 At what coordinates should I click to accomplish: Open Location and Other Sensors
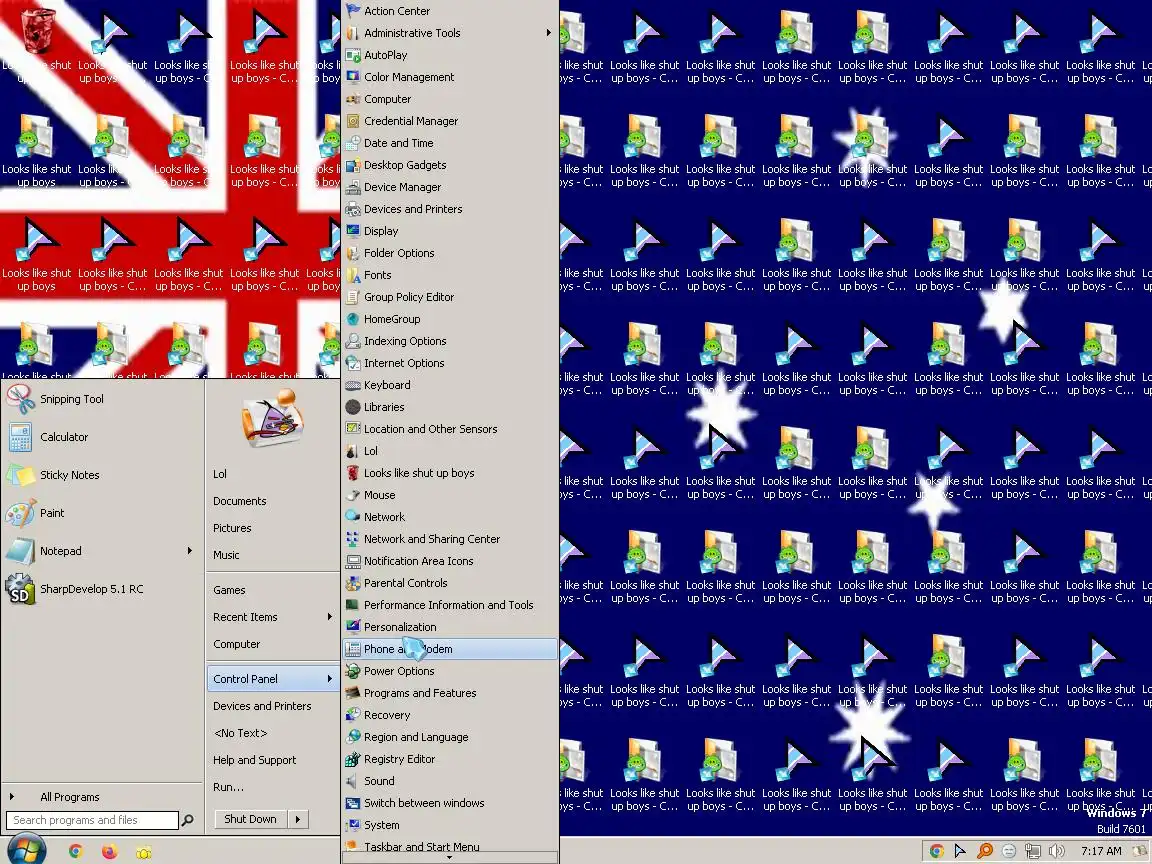pyautogui.click(x=450, y=430)
